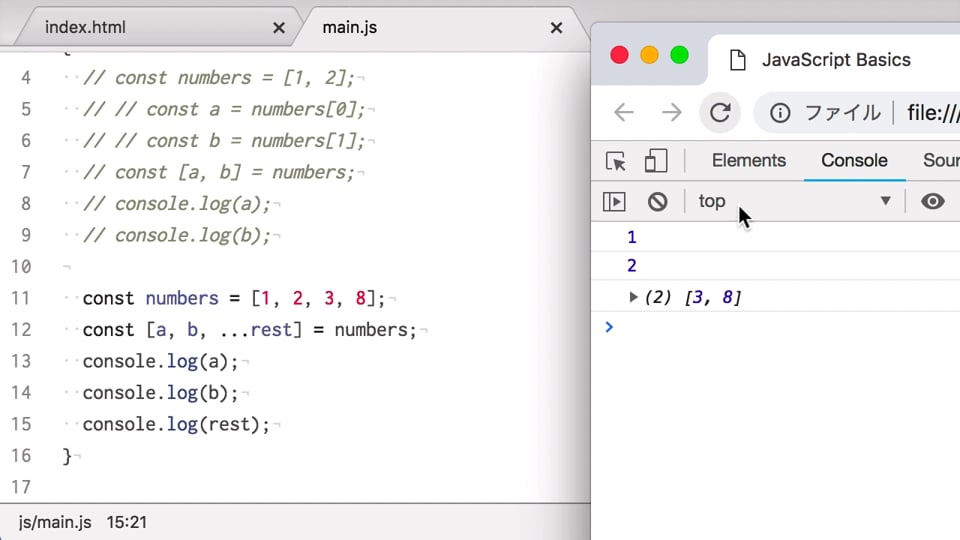The height and width of the screenshot is (540, 960).
Task: Clear the console output
Action: click(658, 201)
